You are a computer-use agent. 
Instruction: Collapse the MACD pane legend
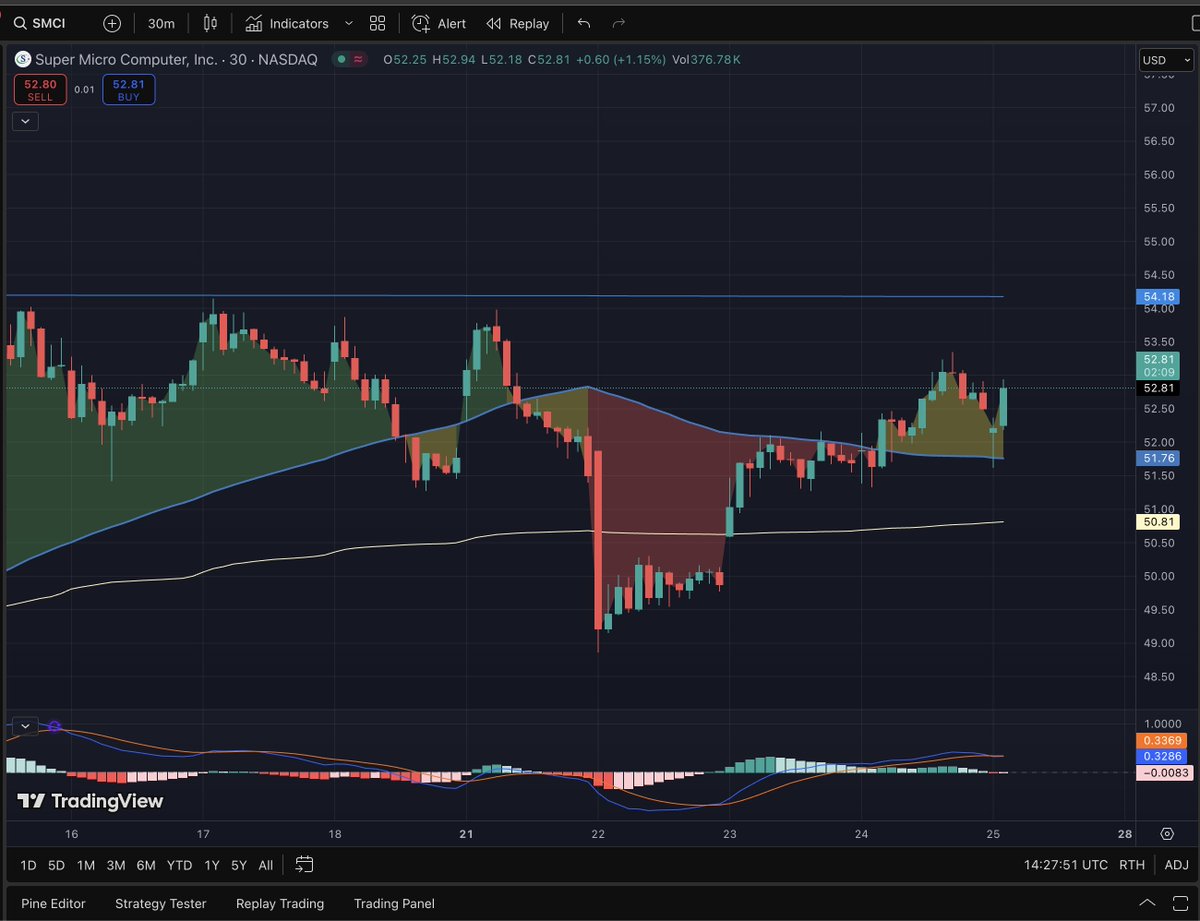coord(25,726)
